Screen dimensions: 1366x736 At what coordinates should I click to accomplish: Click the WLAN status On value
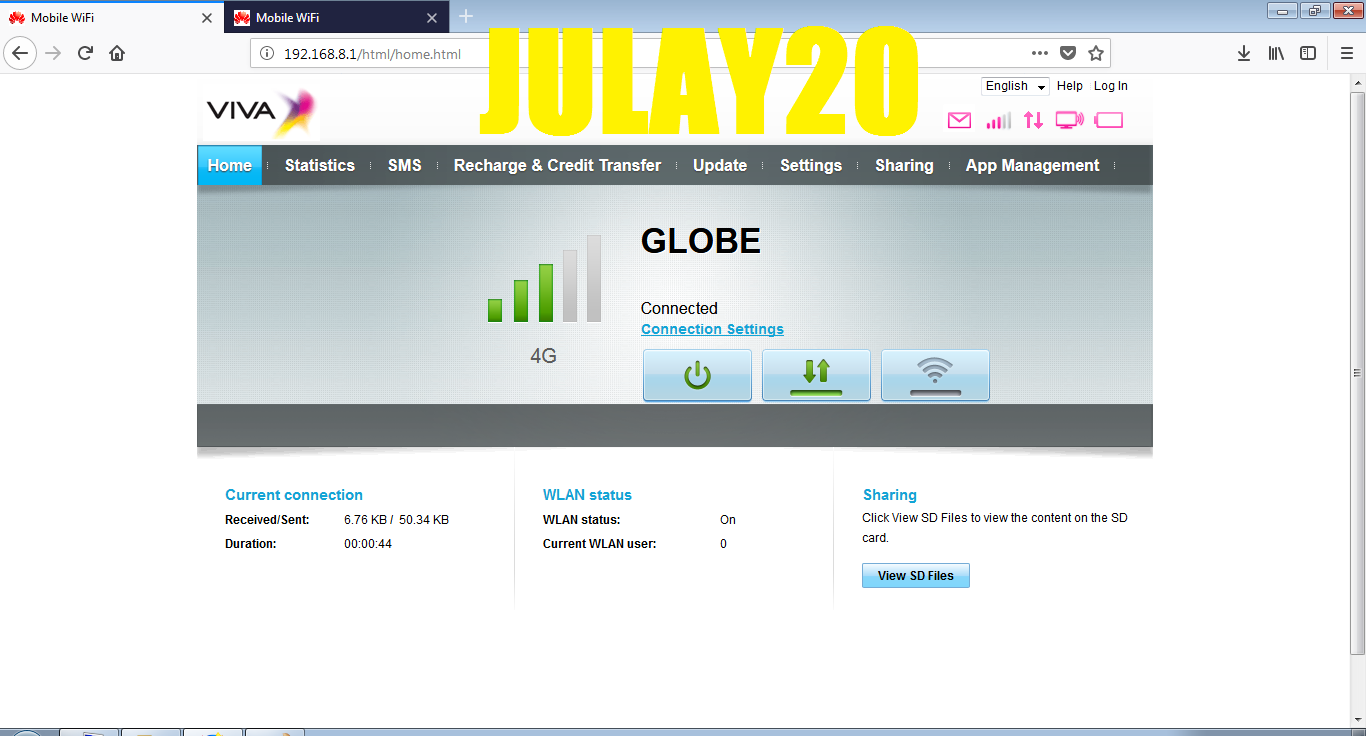pyautogui.click(x=728, y=520)
